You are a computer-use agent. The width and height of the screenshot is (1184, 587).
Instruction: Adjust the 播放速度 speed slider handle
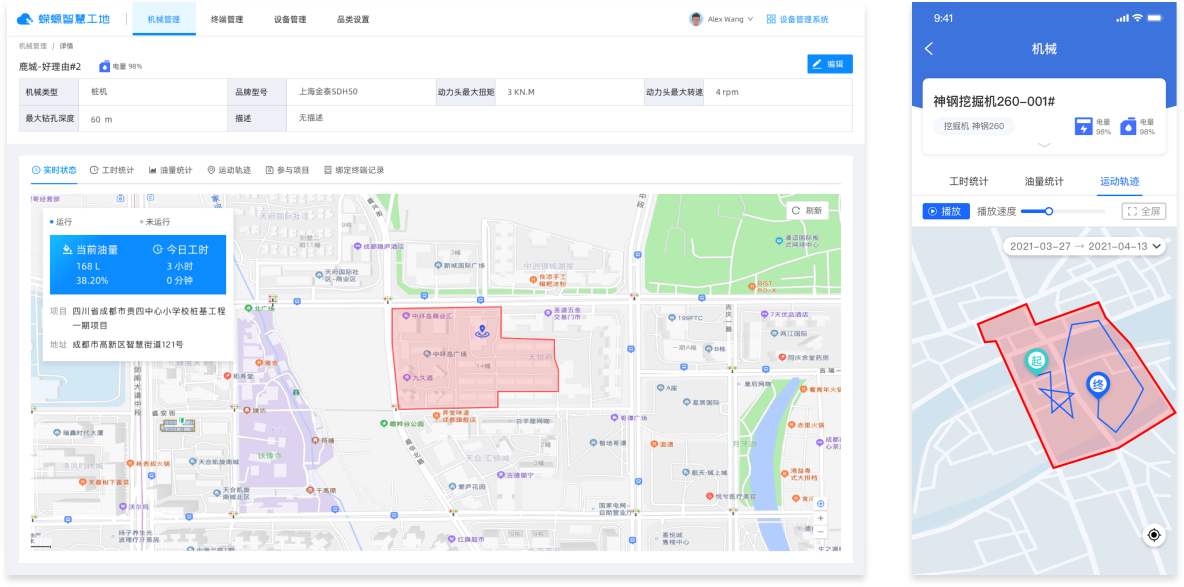(x=1048, y=211)
